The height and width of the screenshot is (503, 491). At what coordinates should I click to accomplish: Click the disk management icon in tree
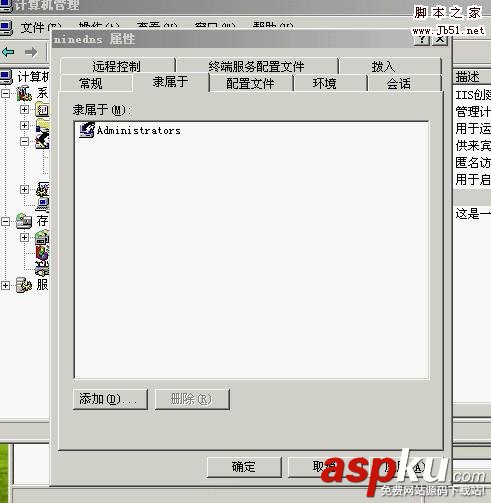click(x=42, y=269)
